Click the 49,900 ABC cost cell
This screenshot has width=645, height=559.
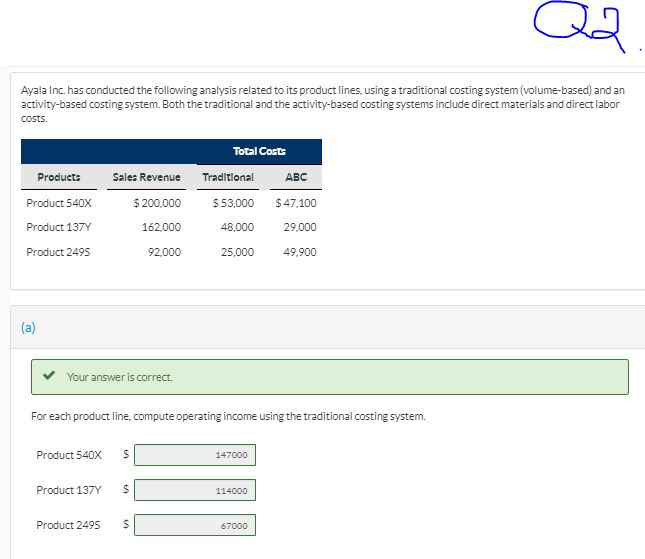point(300,252)
